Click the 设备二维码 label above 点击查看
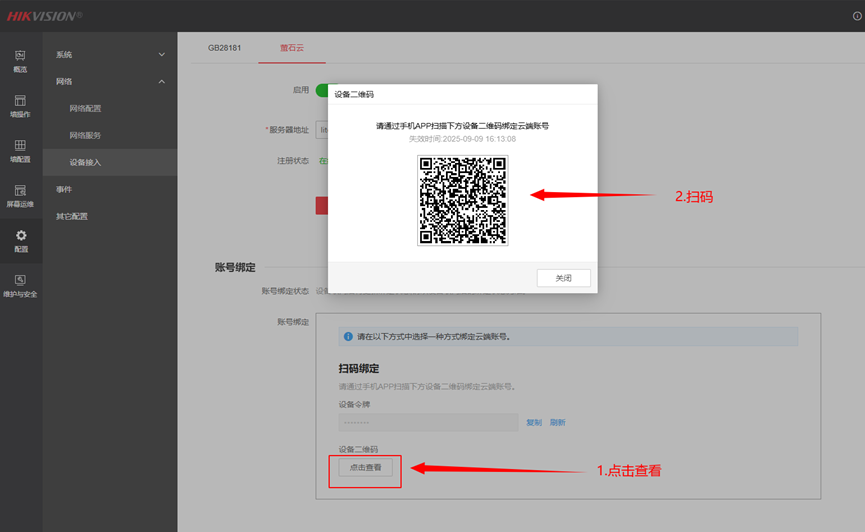Screen dimensions: 865x532 [x=358, y=449]
